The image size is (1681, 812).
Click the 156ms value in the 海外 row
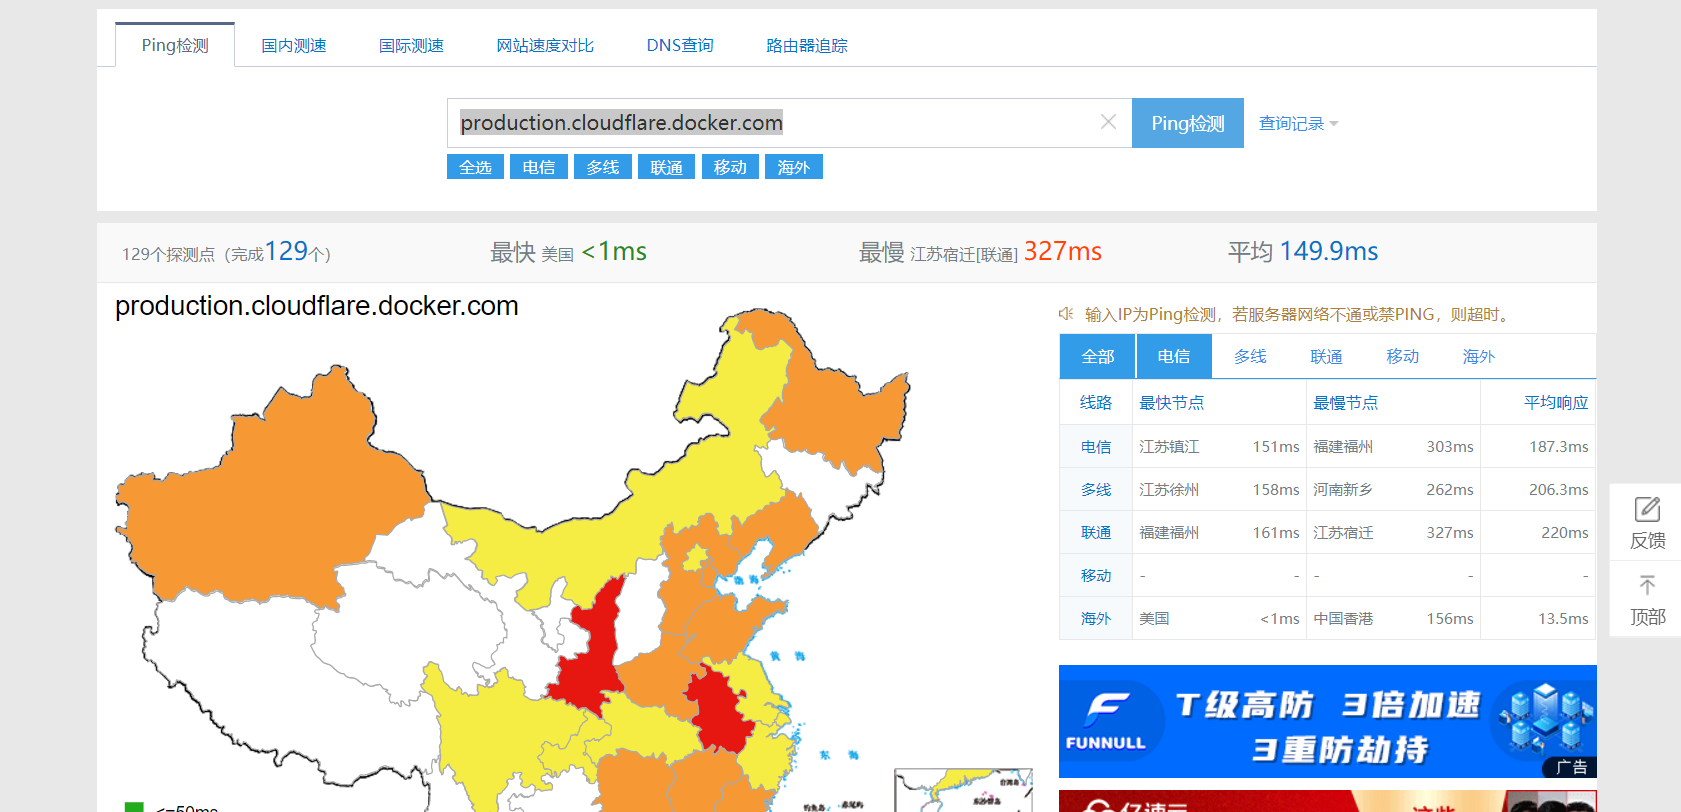point(1450,619)
